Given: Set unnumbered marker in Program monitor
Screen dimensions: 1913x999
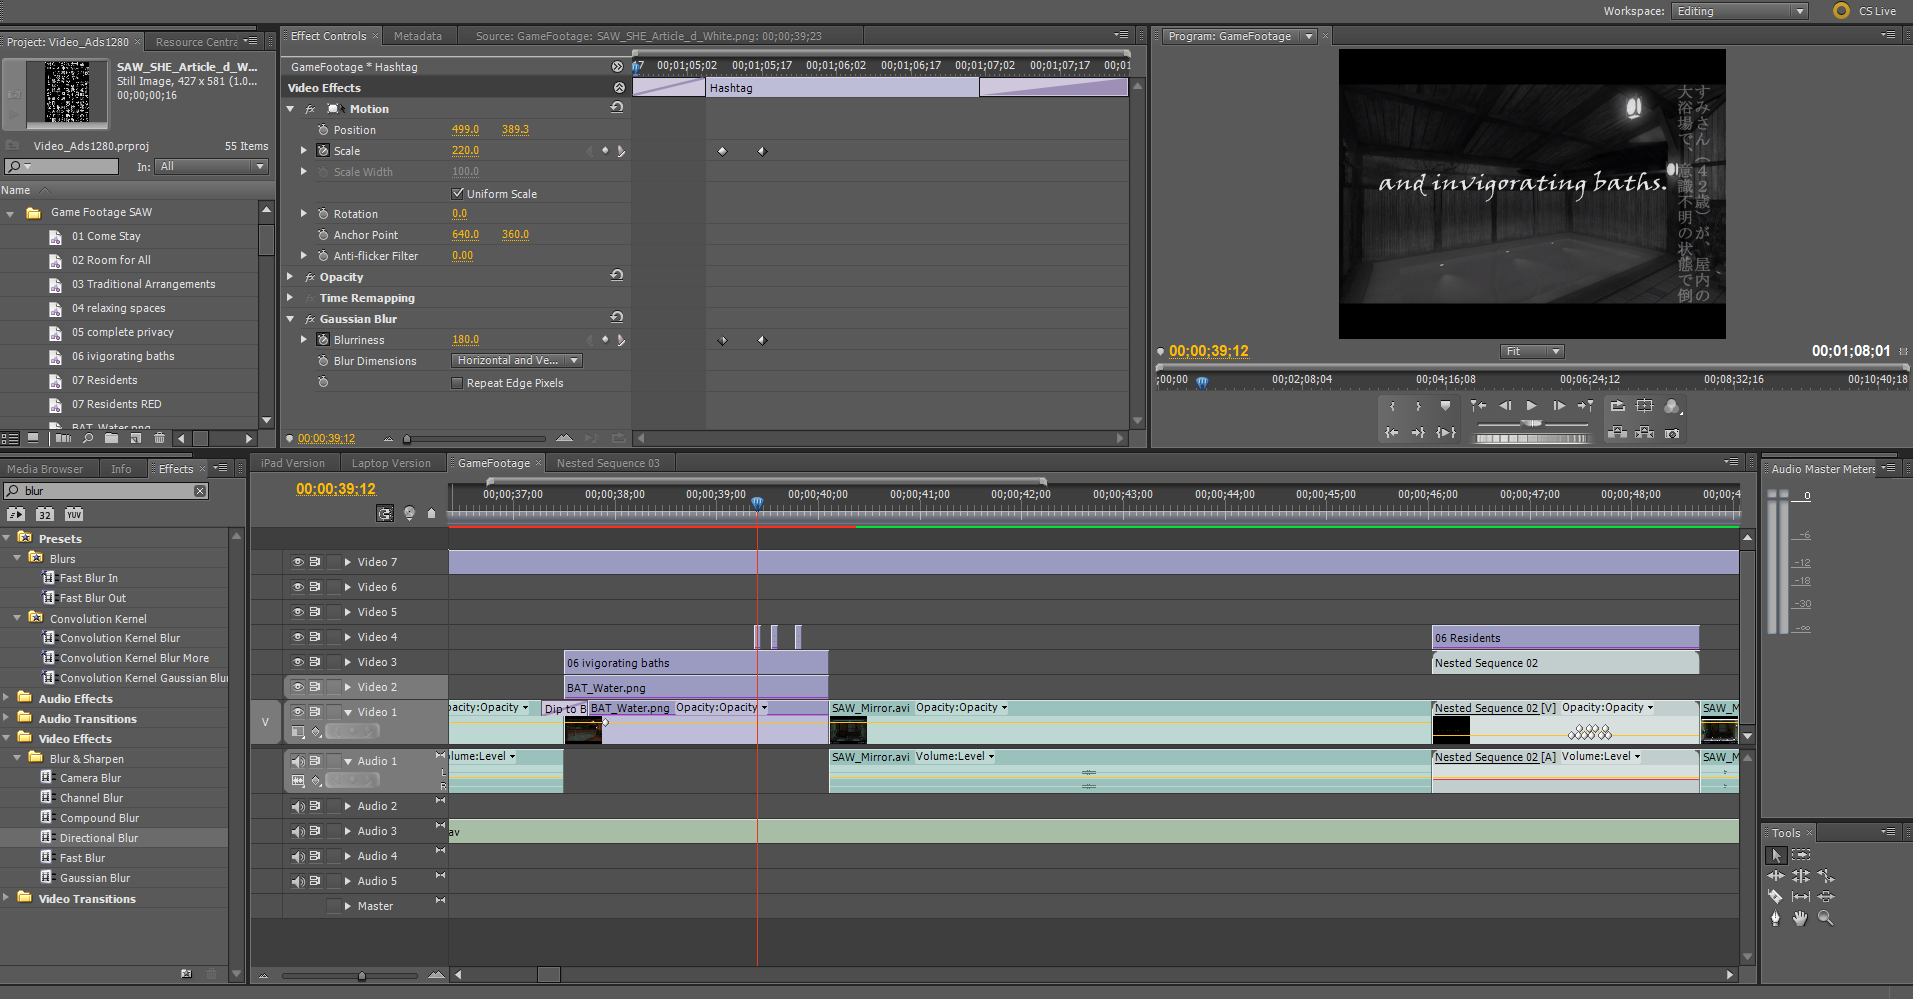Looking at the screenshot, I should pyautogui.click(x=1445, y=406).
